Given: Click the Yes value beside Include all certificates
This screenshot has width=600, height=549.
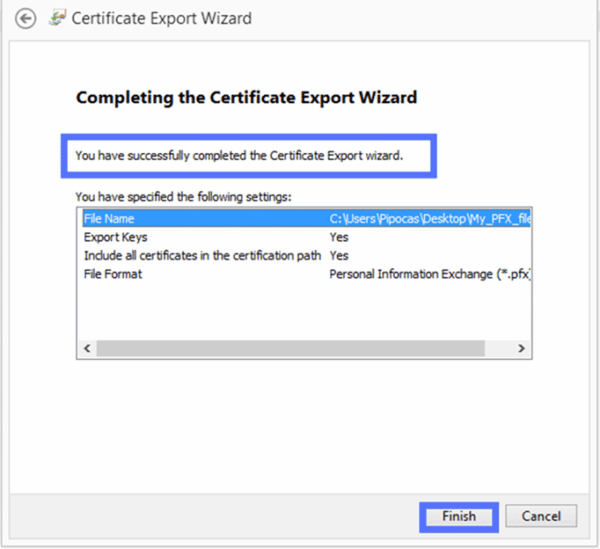Looking at the screenshot, I should pos(339,256).
